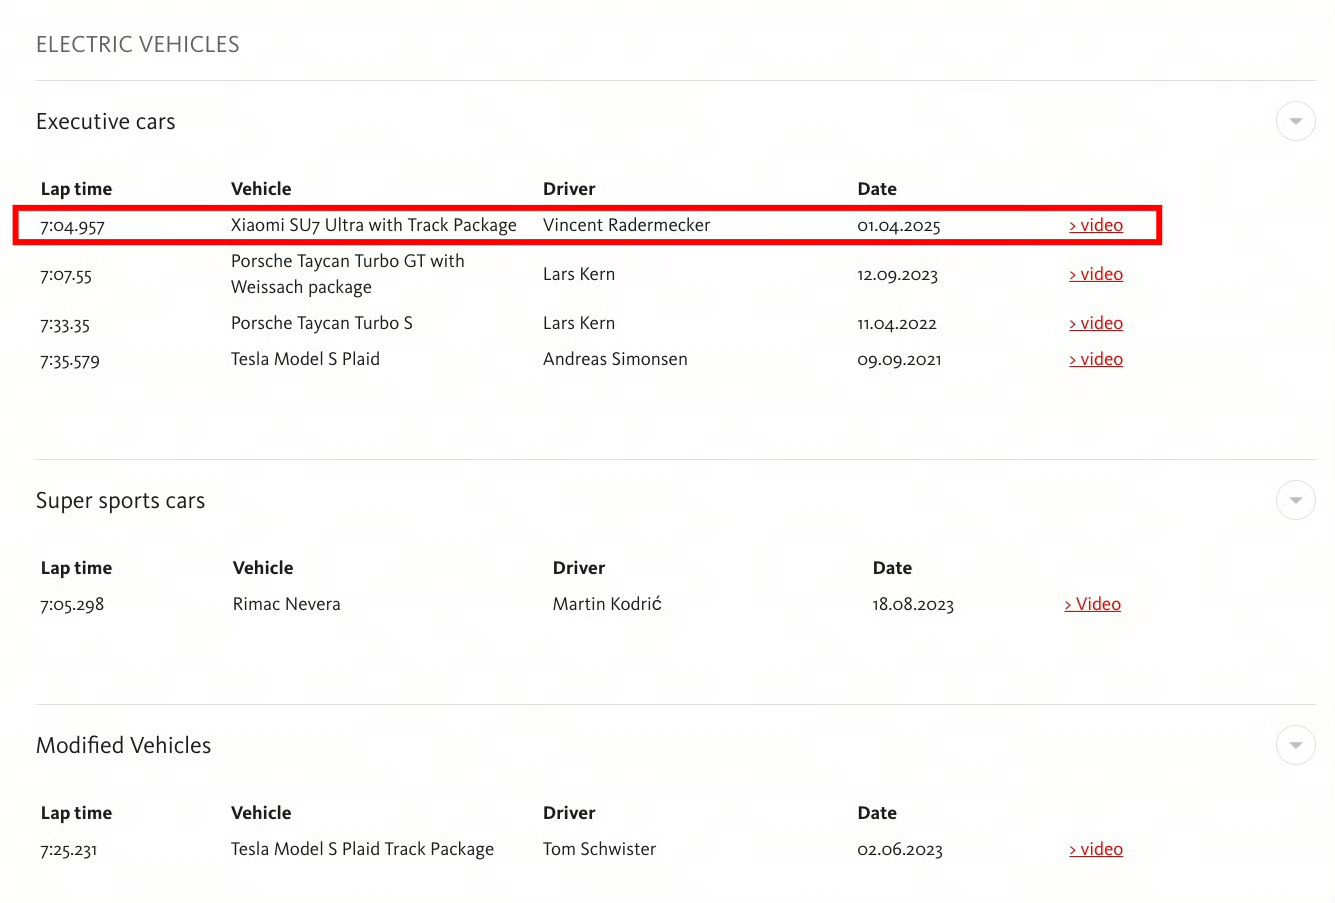Click the Electric Vehicles title
The height and width of the screenshot is (903, 1335).
point(138,45)
